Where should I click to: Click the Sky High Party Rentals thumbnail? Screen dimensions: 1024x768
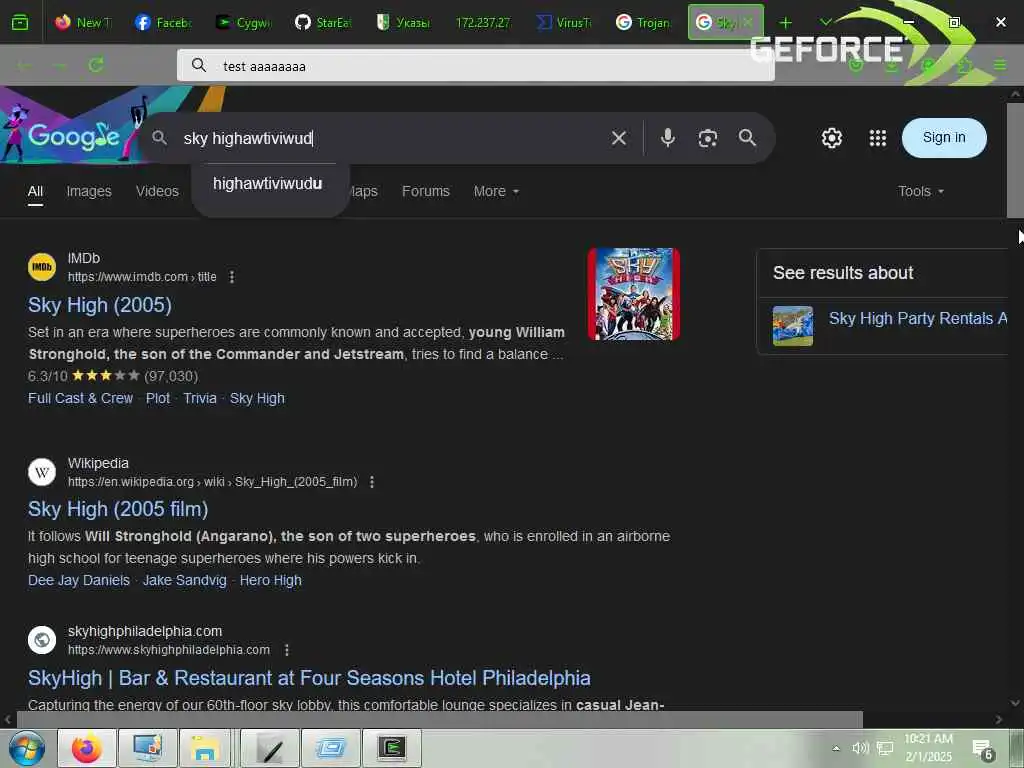click(x=793, y=326)
